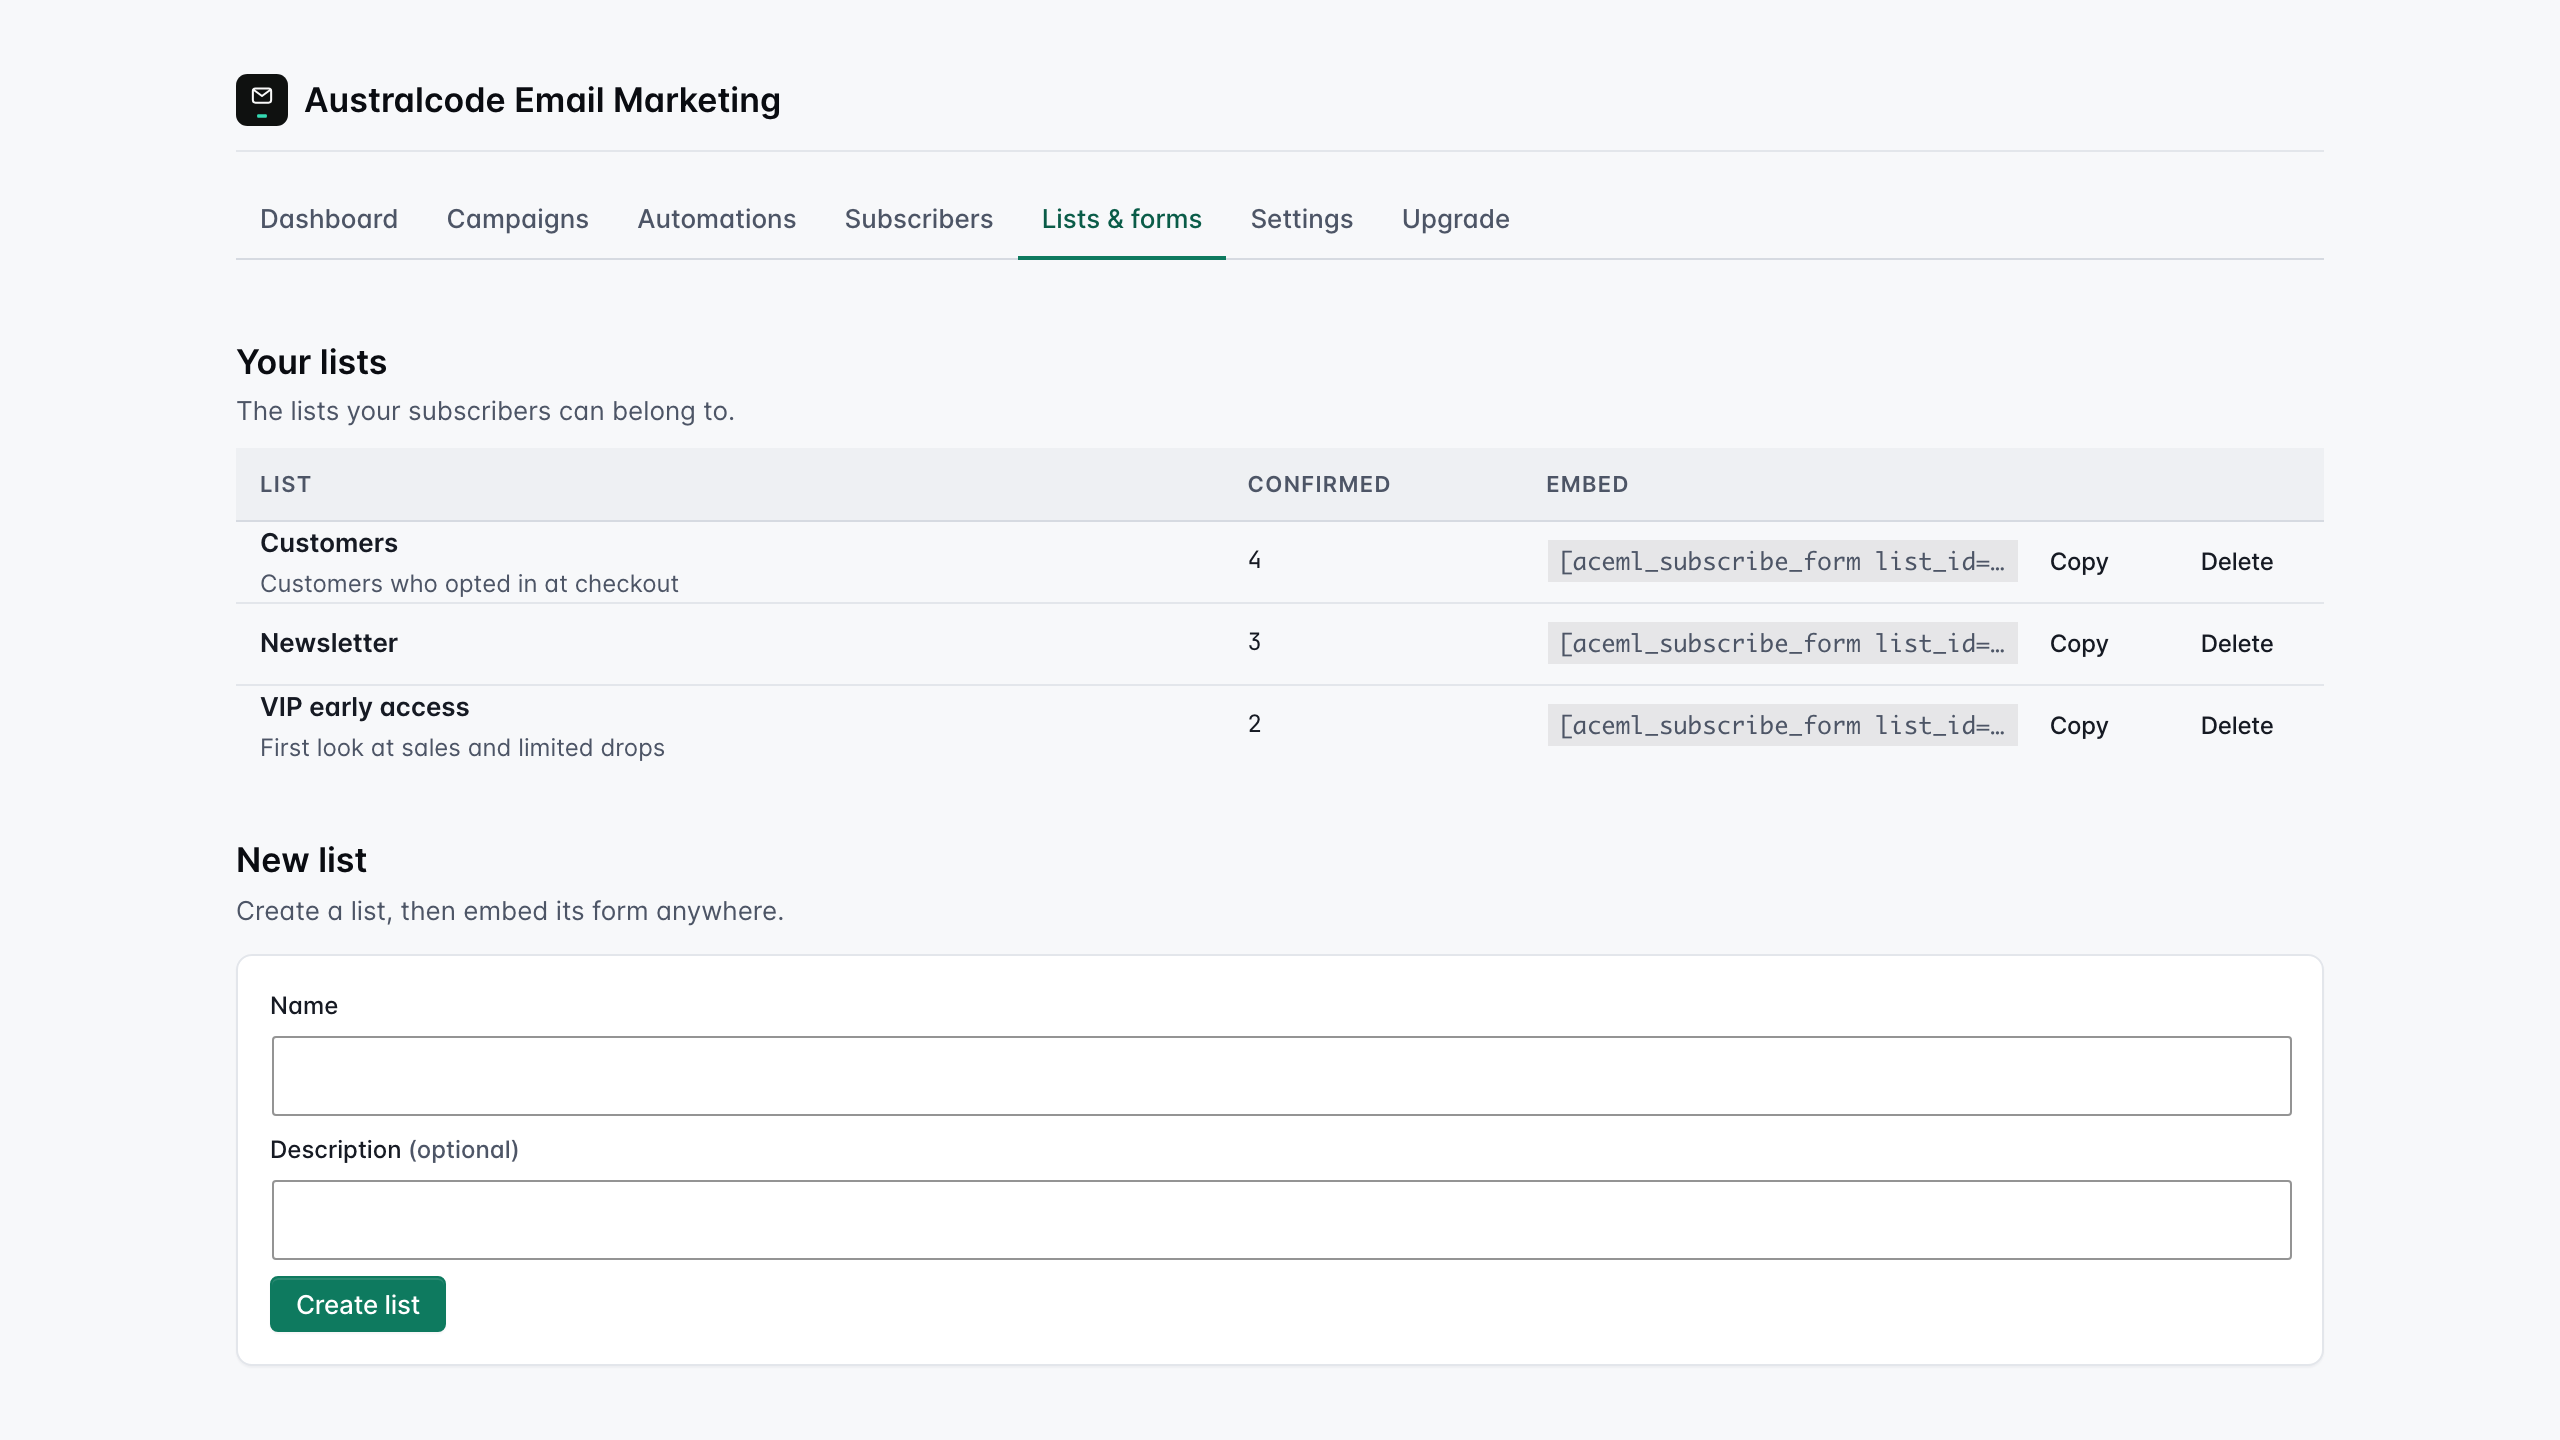Click the confirmed count 2 for VIP
The height and width of the screenshot is (1440, 2560).
tap(1254, 724)
